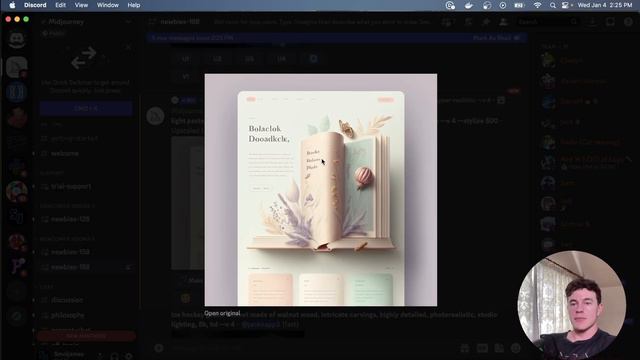Click the blue button in Quick Switcher tip

[x=86, y=109]
